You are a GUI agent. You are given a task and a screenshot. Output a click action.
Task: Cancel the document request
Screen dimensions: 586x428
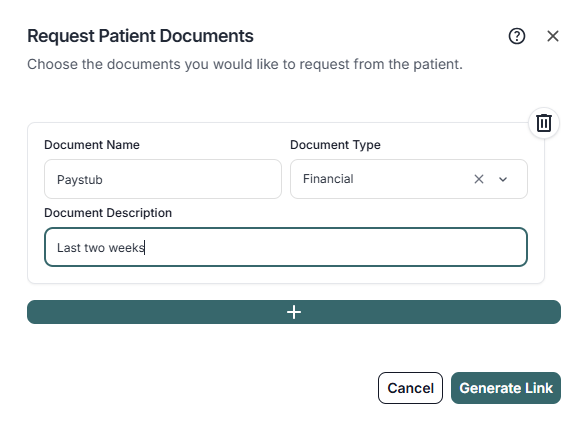pos(410,388)
